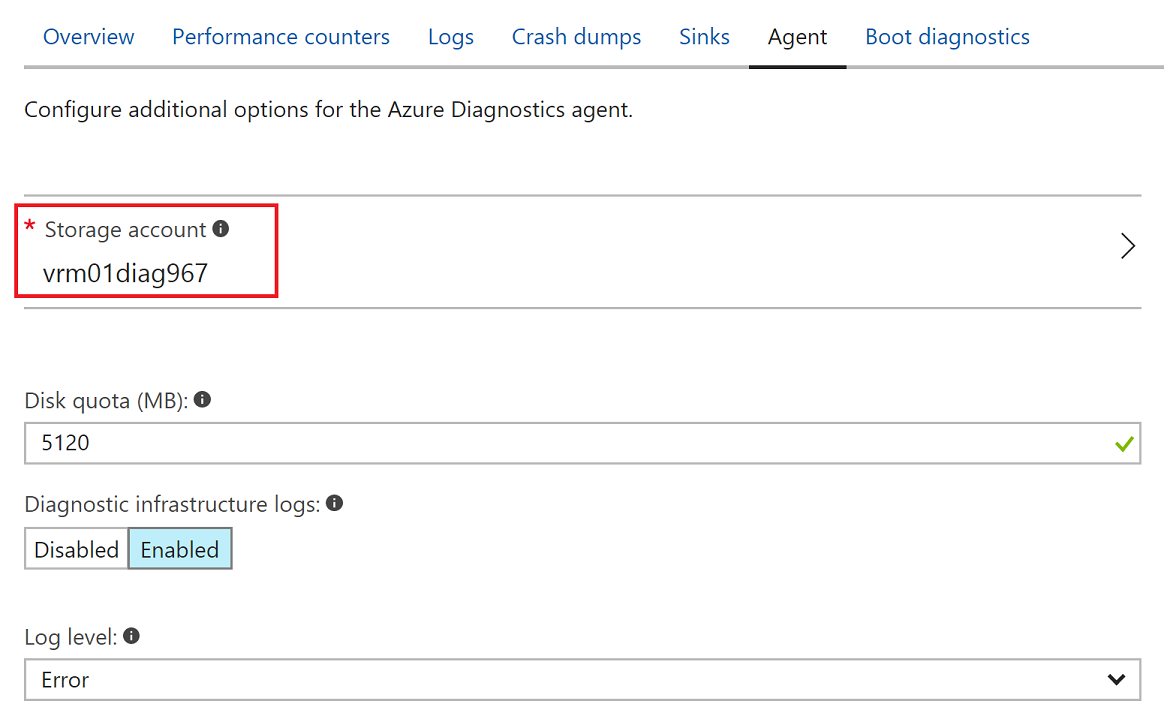This screenshot has height=728, width=1164.
Task: Click the Storage account info icon
Action: coord(220,229)
